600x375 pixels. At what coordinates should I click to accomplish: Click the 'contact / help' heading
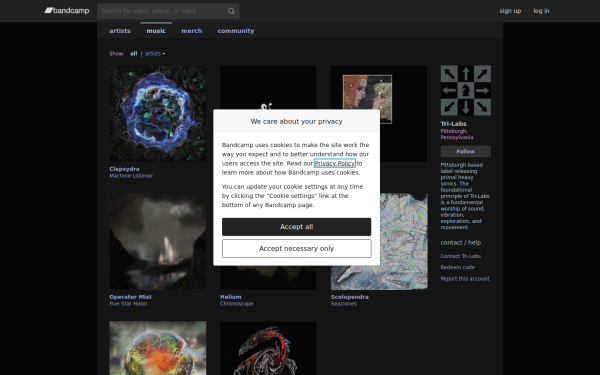point(460,243)
